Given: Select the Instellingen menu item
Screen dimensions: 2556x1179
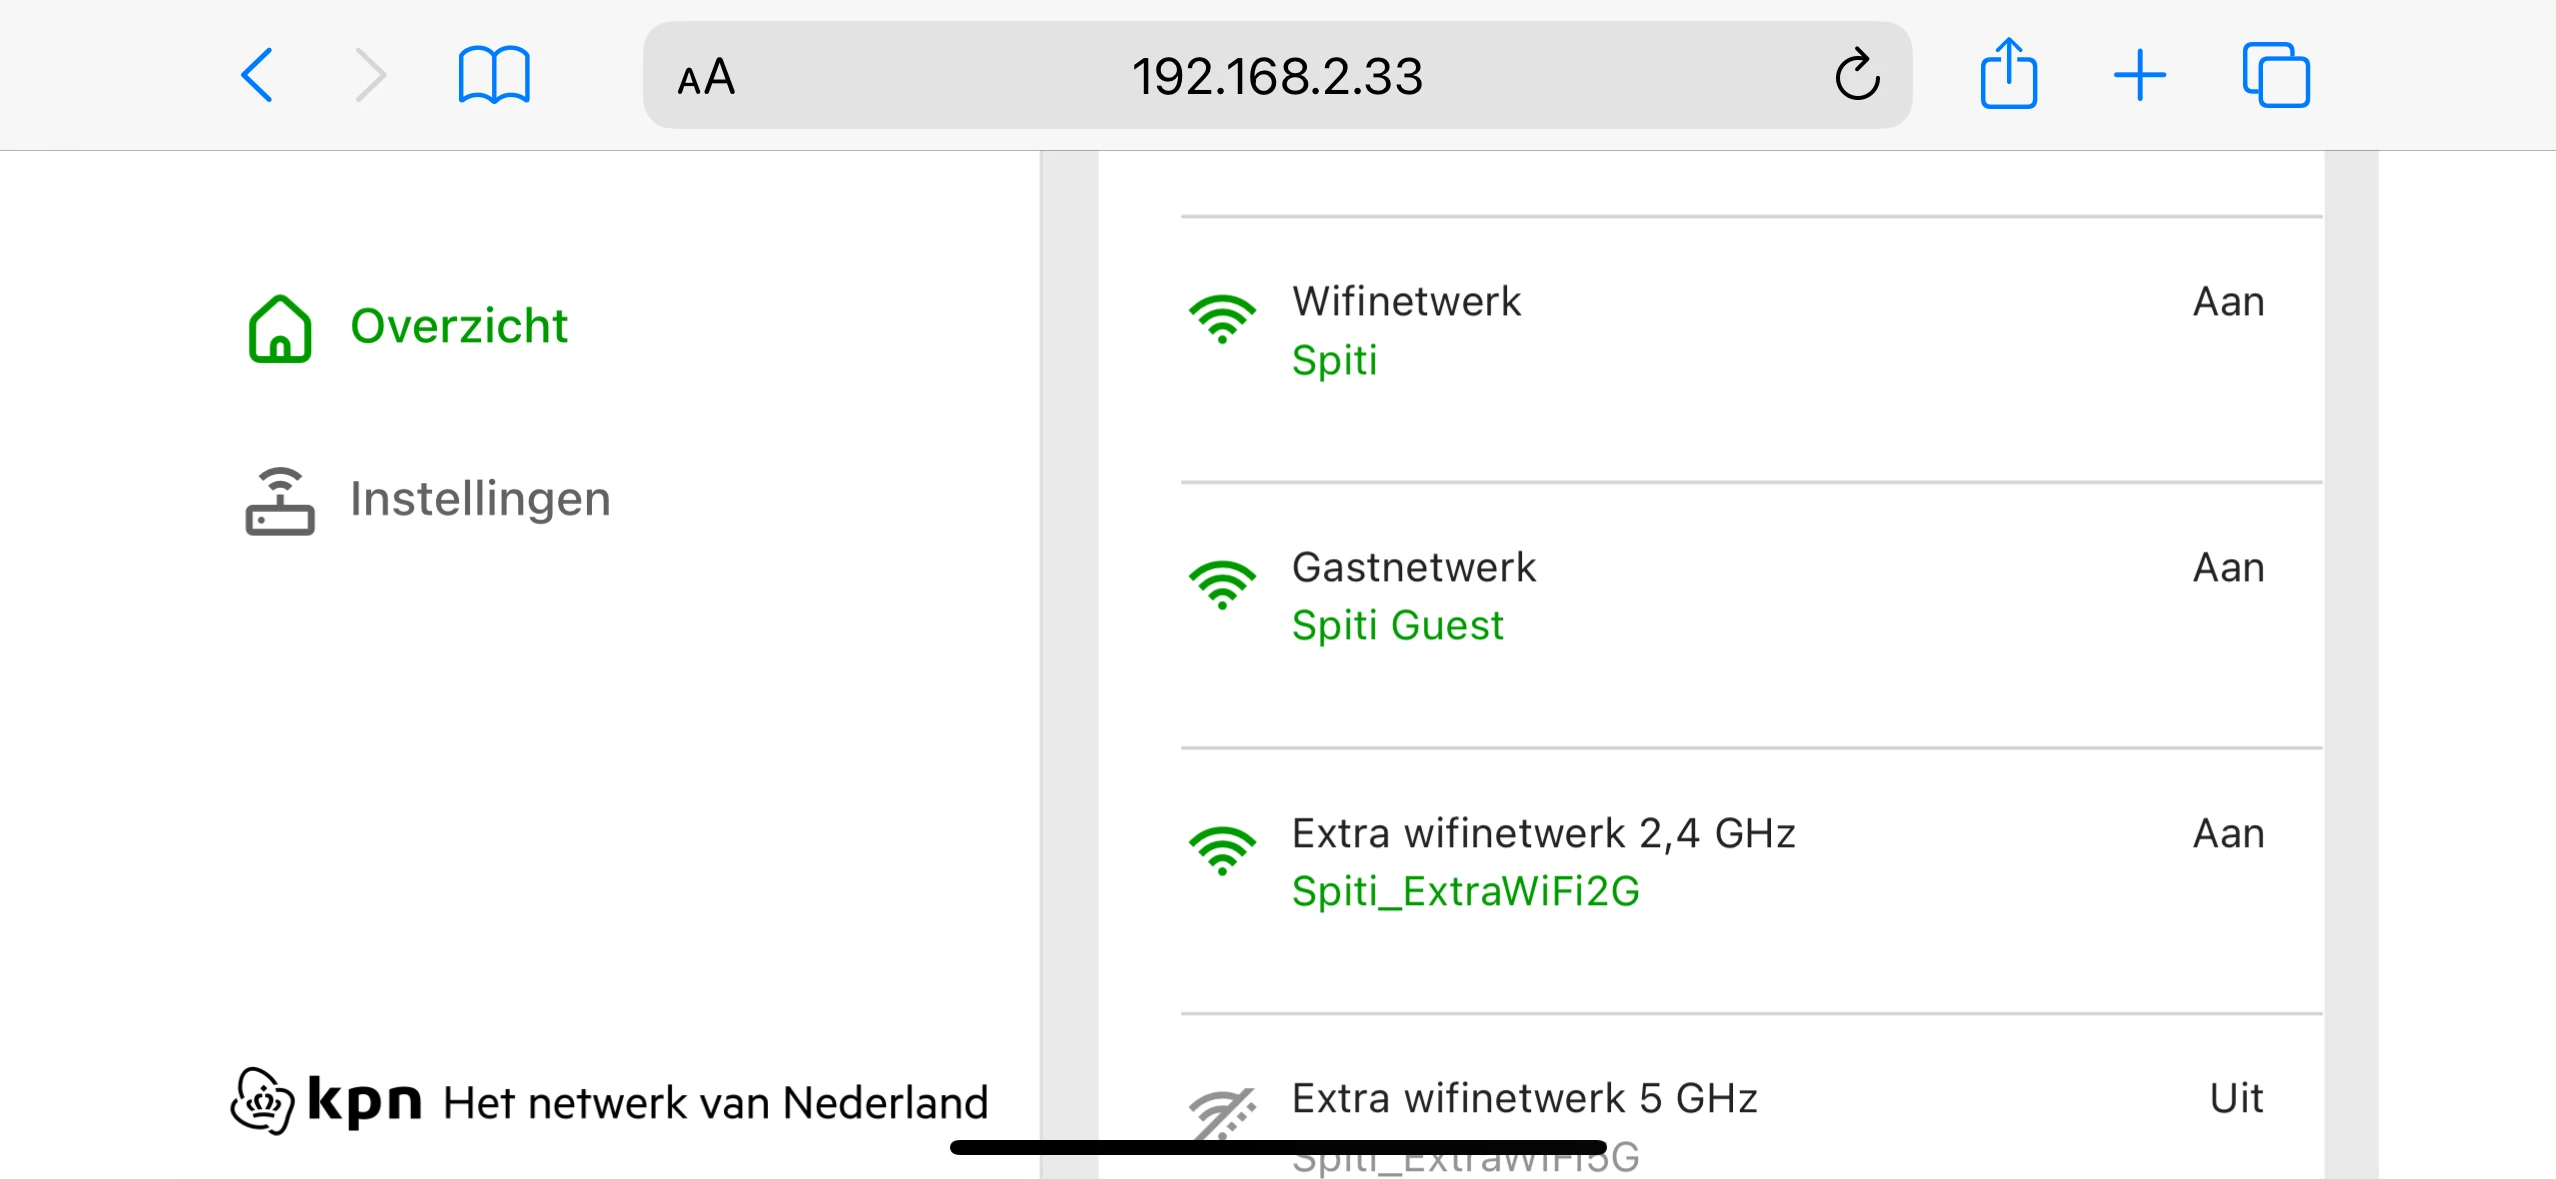Looking at the screenshot, I should (480, 498).
